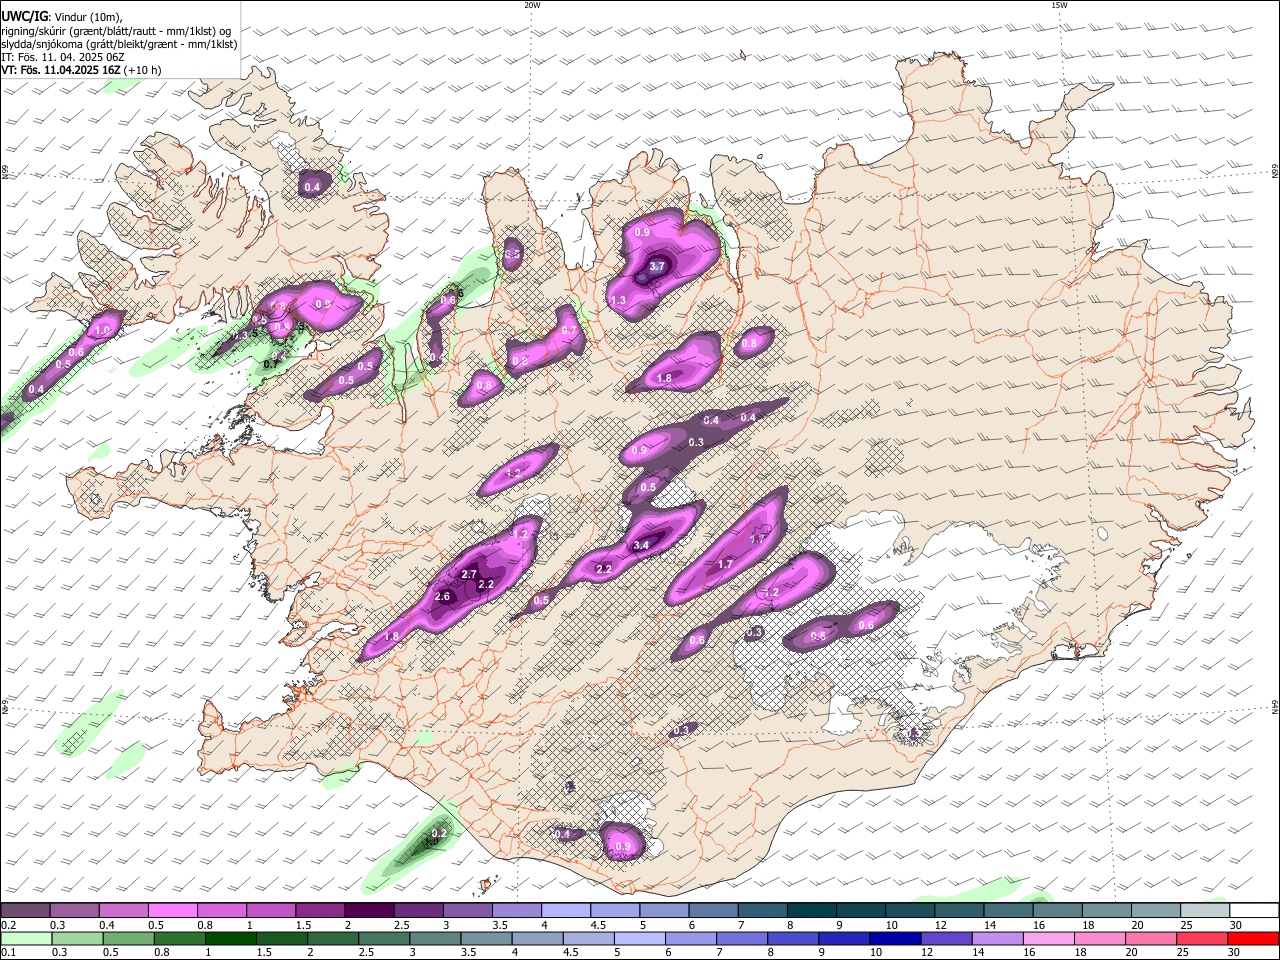
Task: Pick the white last swatch in the snow legend
Action: tap(1253, 911)
